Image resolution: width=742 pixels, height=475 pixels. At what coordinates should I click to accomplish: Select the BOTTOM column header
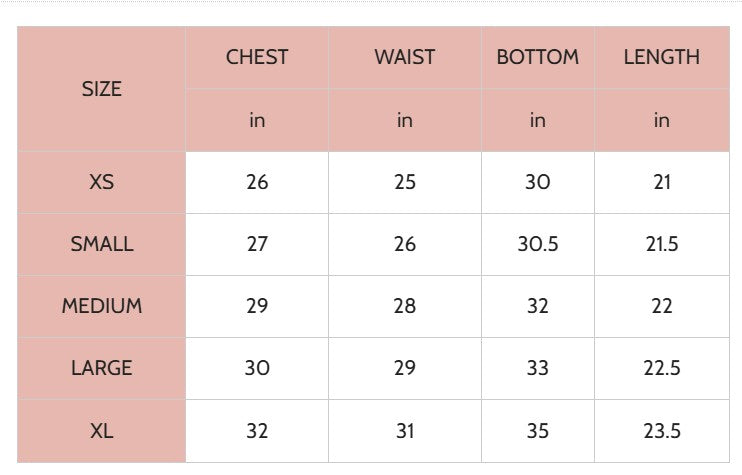pos(537,57)
